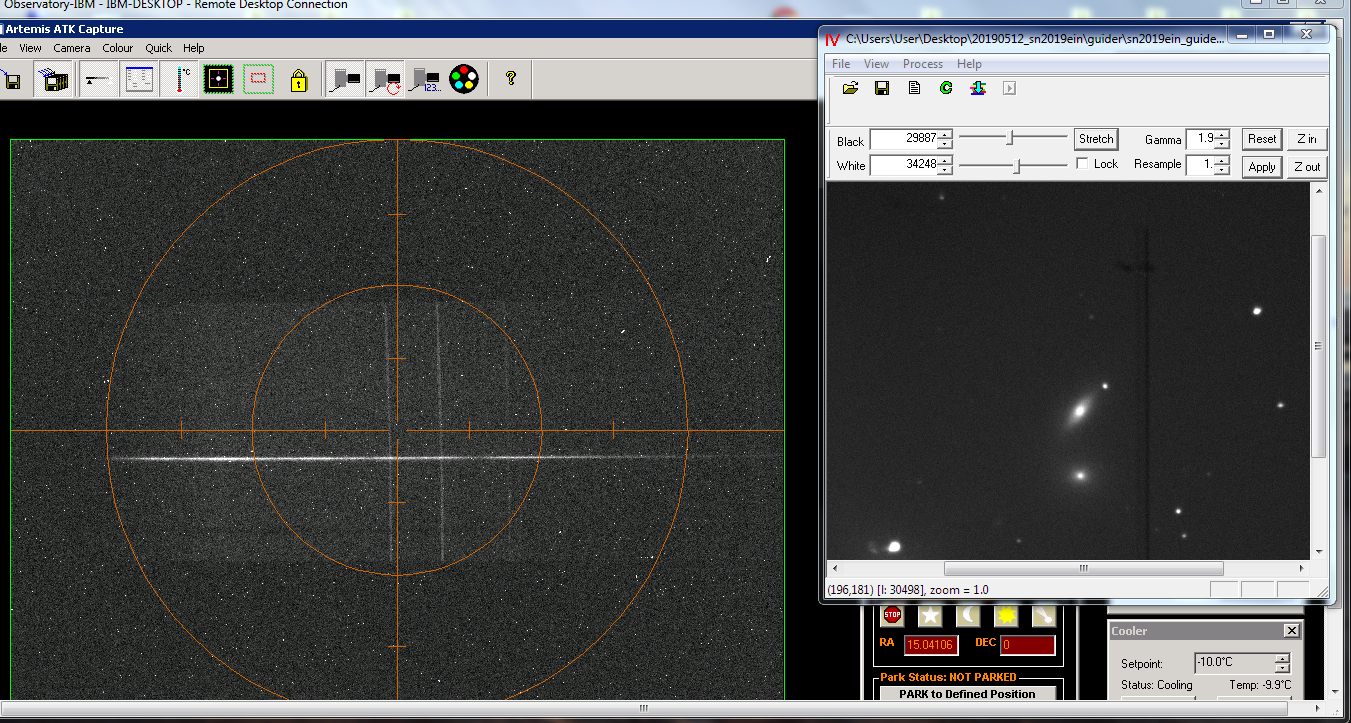Open the Process menu

922,64
